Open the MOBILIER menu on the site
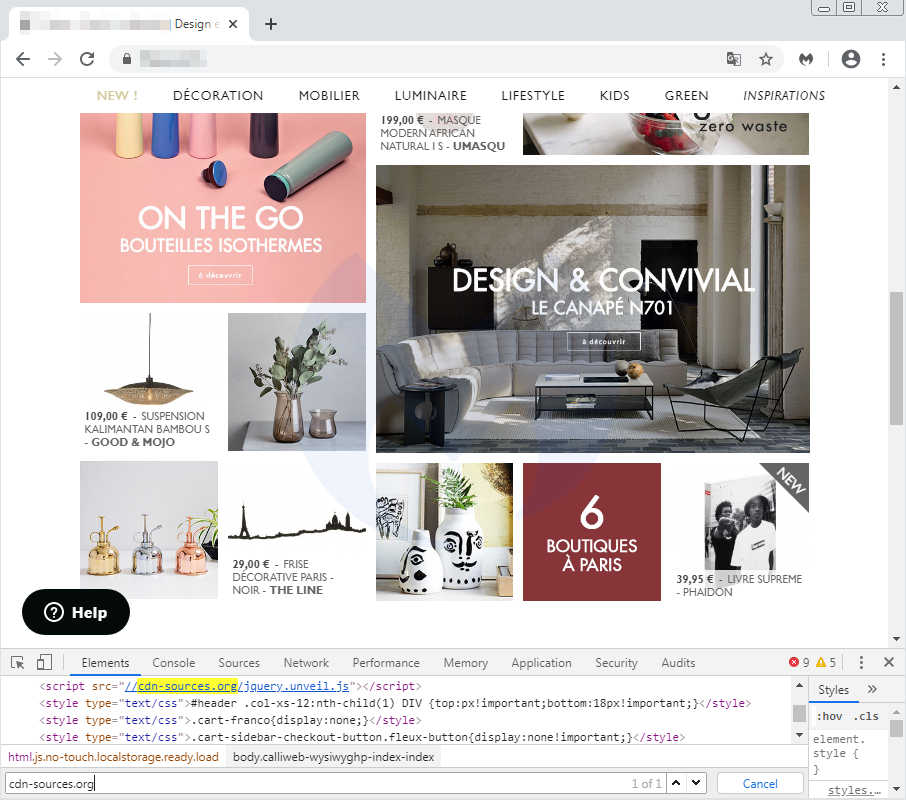Screen dimensions: 906x800 tap(329, 96)
